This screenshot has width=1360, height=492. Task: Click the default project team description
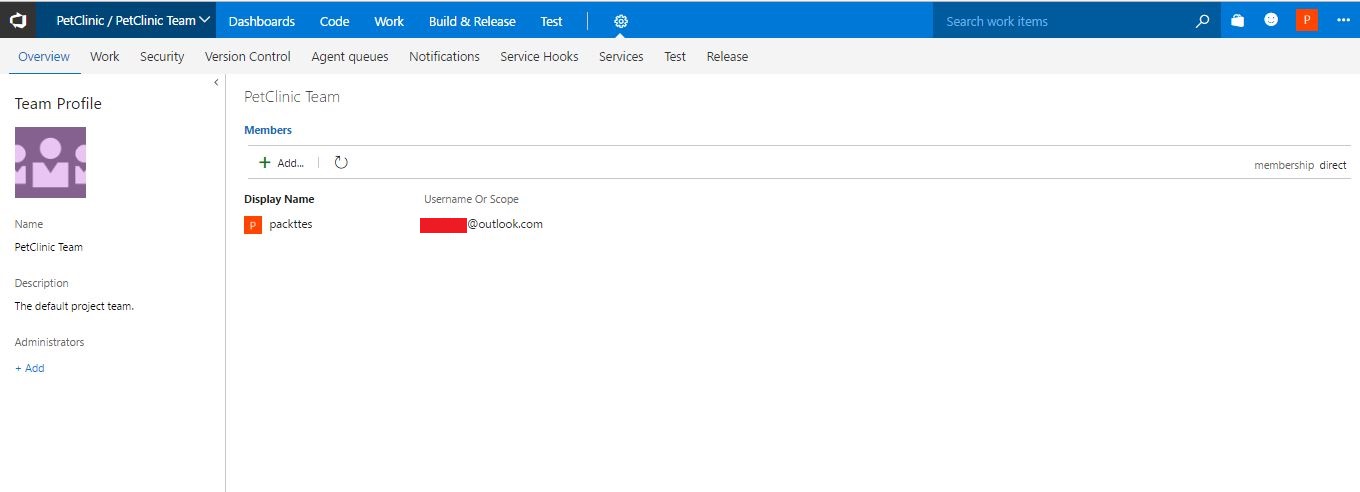coord(75,306)
